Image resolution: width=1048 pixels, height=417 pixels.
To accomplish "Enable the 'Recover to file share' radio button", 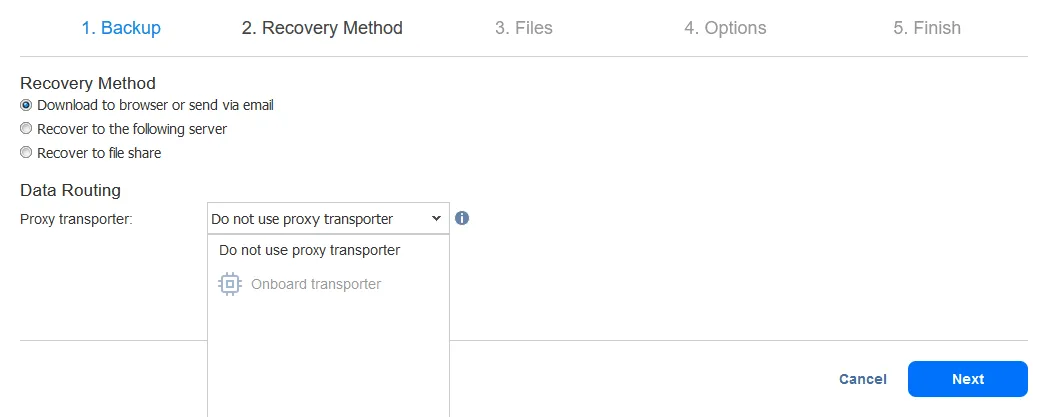I will [x=26, y=153].
